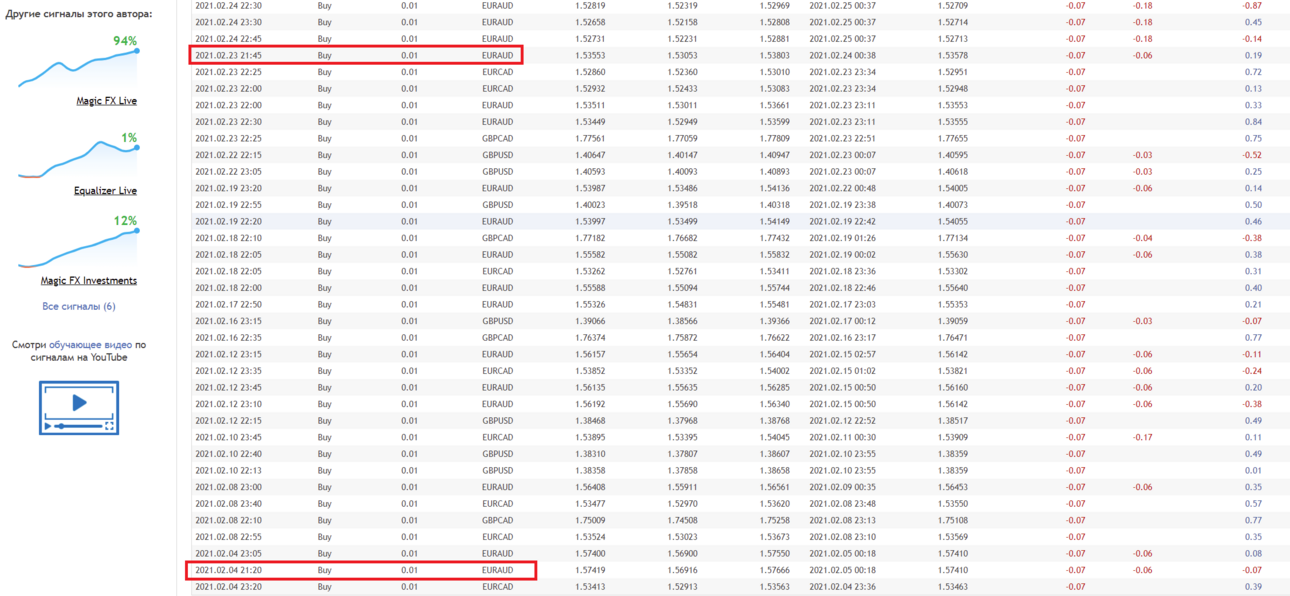Follow the 'обучающее видео' link
Viewport: 1290px width, 596px height.
tap(90, 344)
